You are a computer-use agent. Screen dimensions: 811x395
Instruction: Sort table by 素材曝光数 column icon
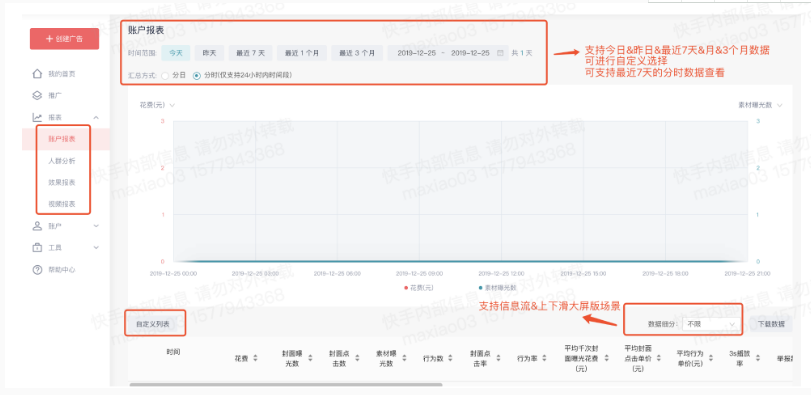(x=404, y=358)
